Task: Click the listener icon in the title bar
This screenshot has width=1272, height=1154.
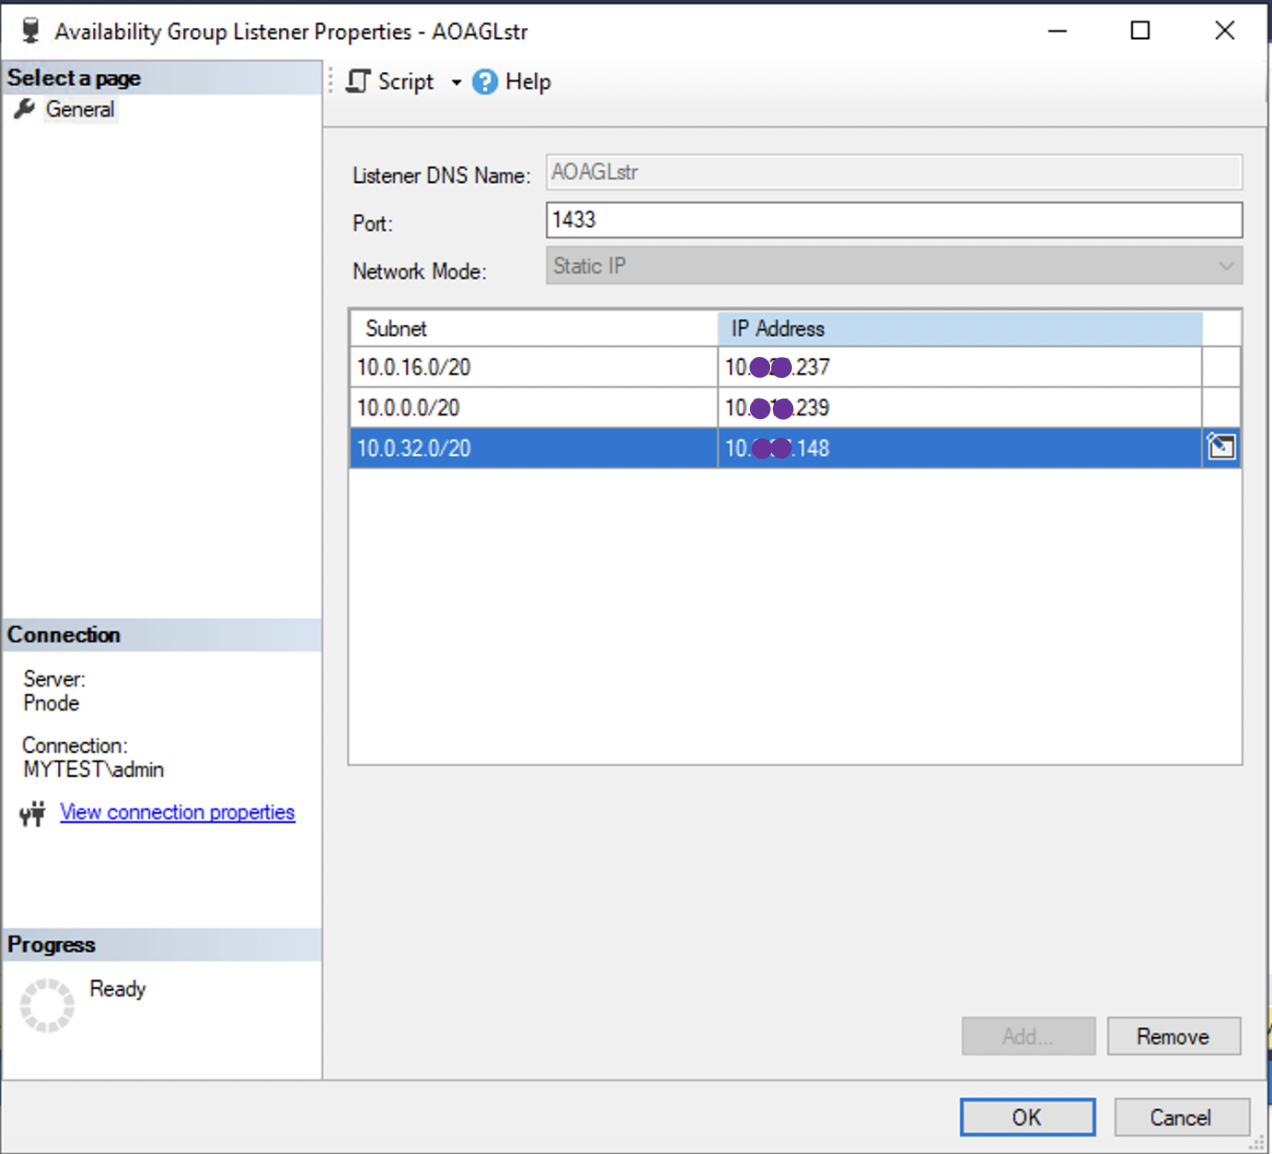Action: (29, 29)
